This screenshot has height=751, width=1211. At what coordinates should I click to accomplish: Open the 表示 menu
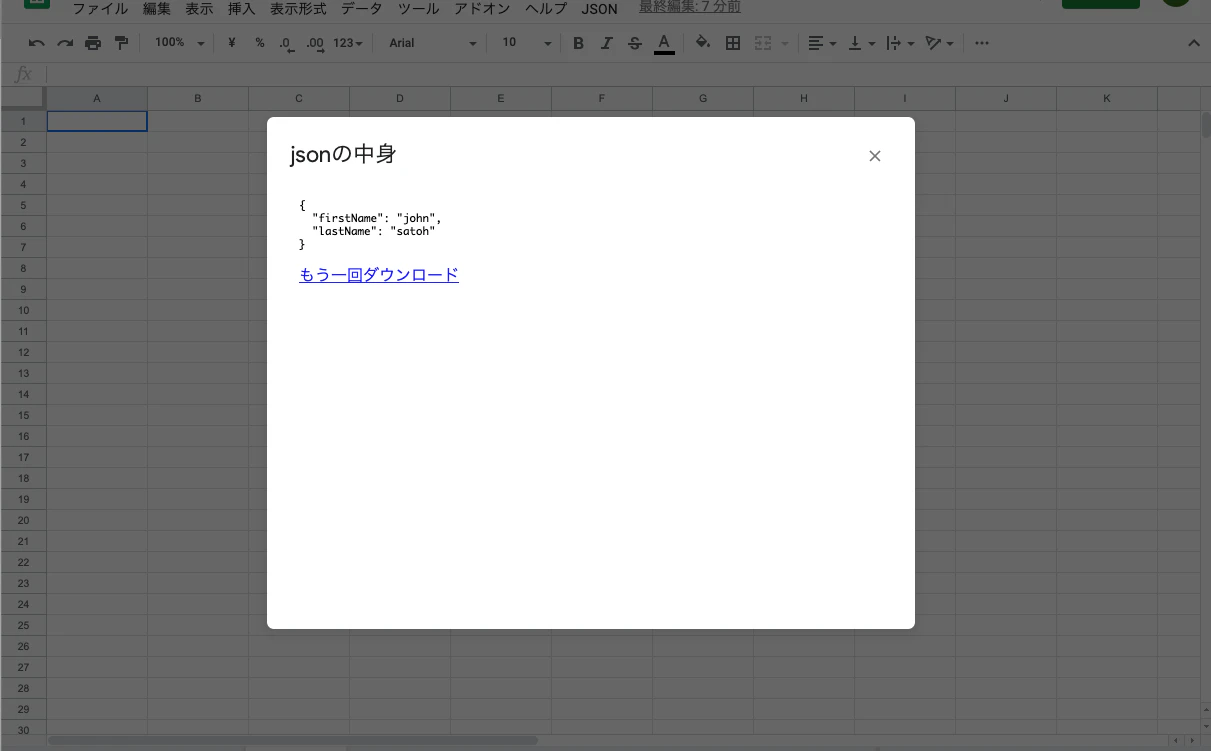[199, 9]
